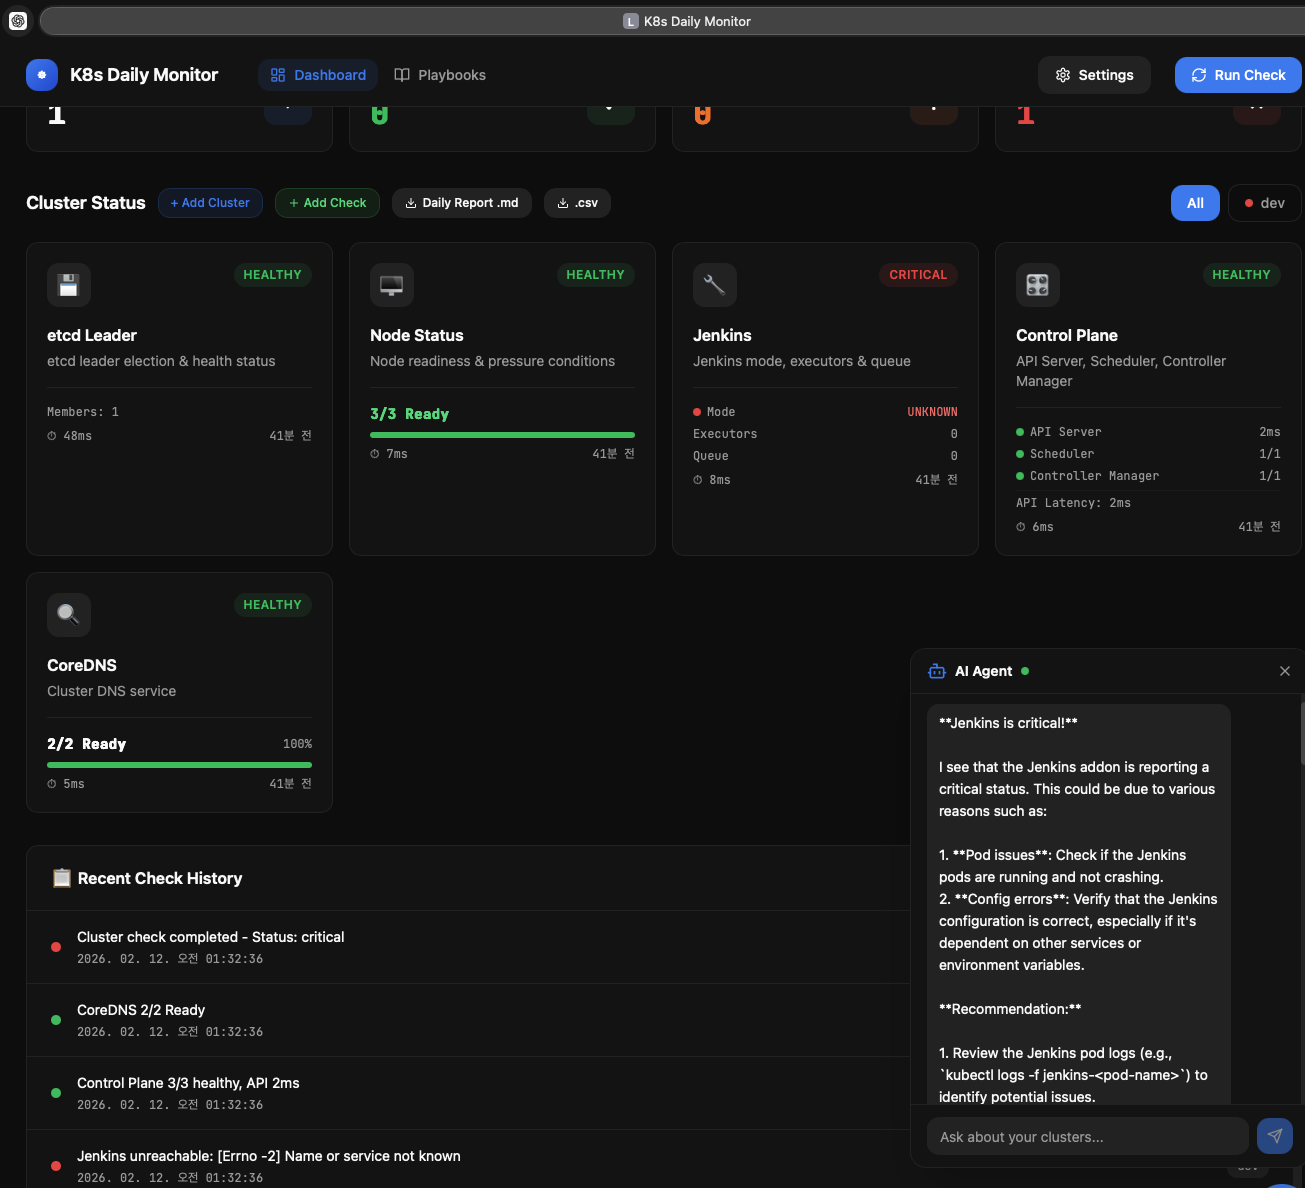Add a new cluster
Screen dimensions: 1305x1188
(210, 203)
